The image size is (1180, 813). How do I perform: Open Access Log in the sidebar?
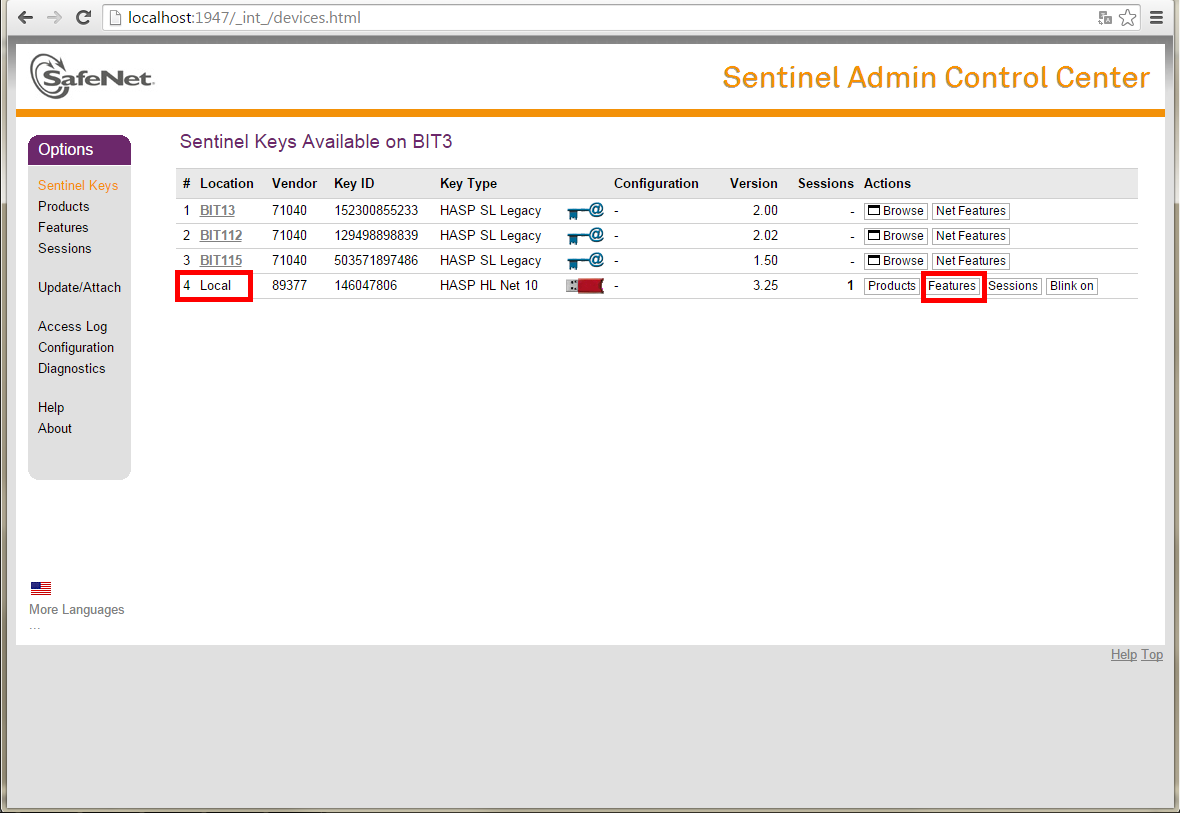coord(72,327)
